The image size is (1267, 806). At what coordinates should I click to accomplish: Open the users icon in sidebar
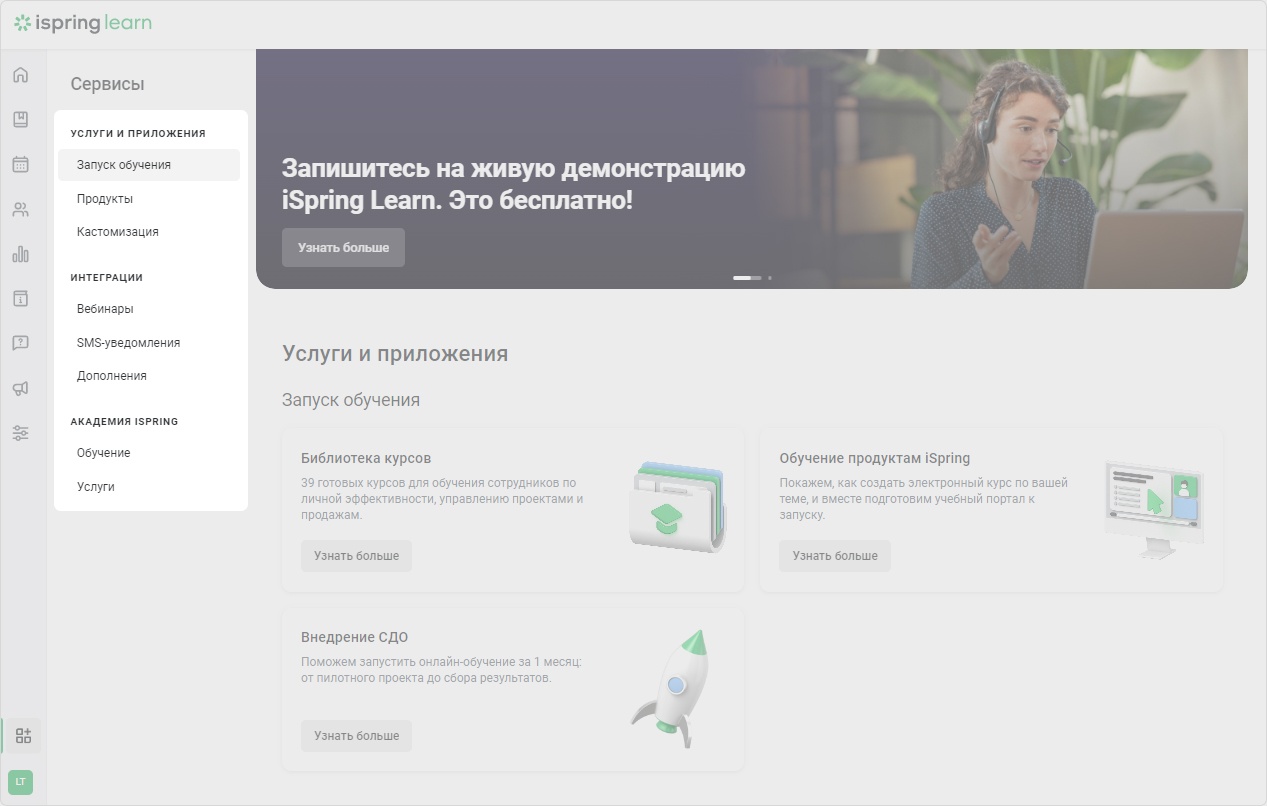20,210
